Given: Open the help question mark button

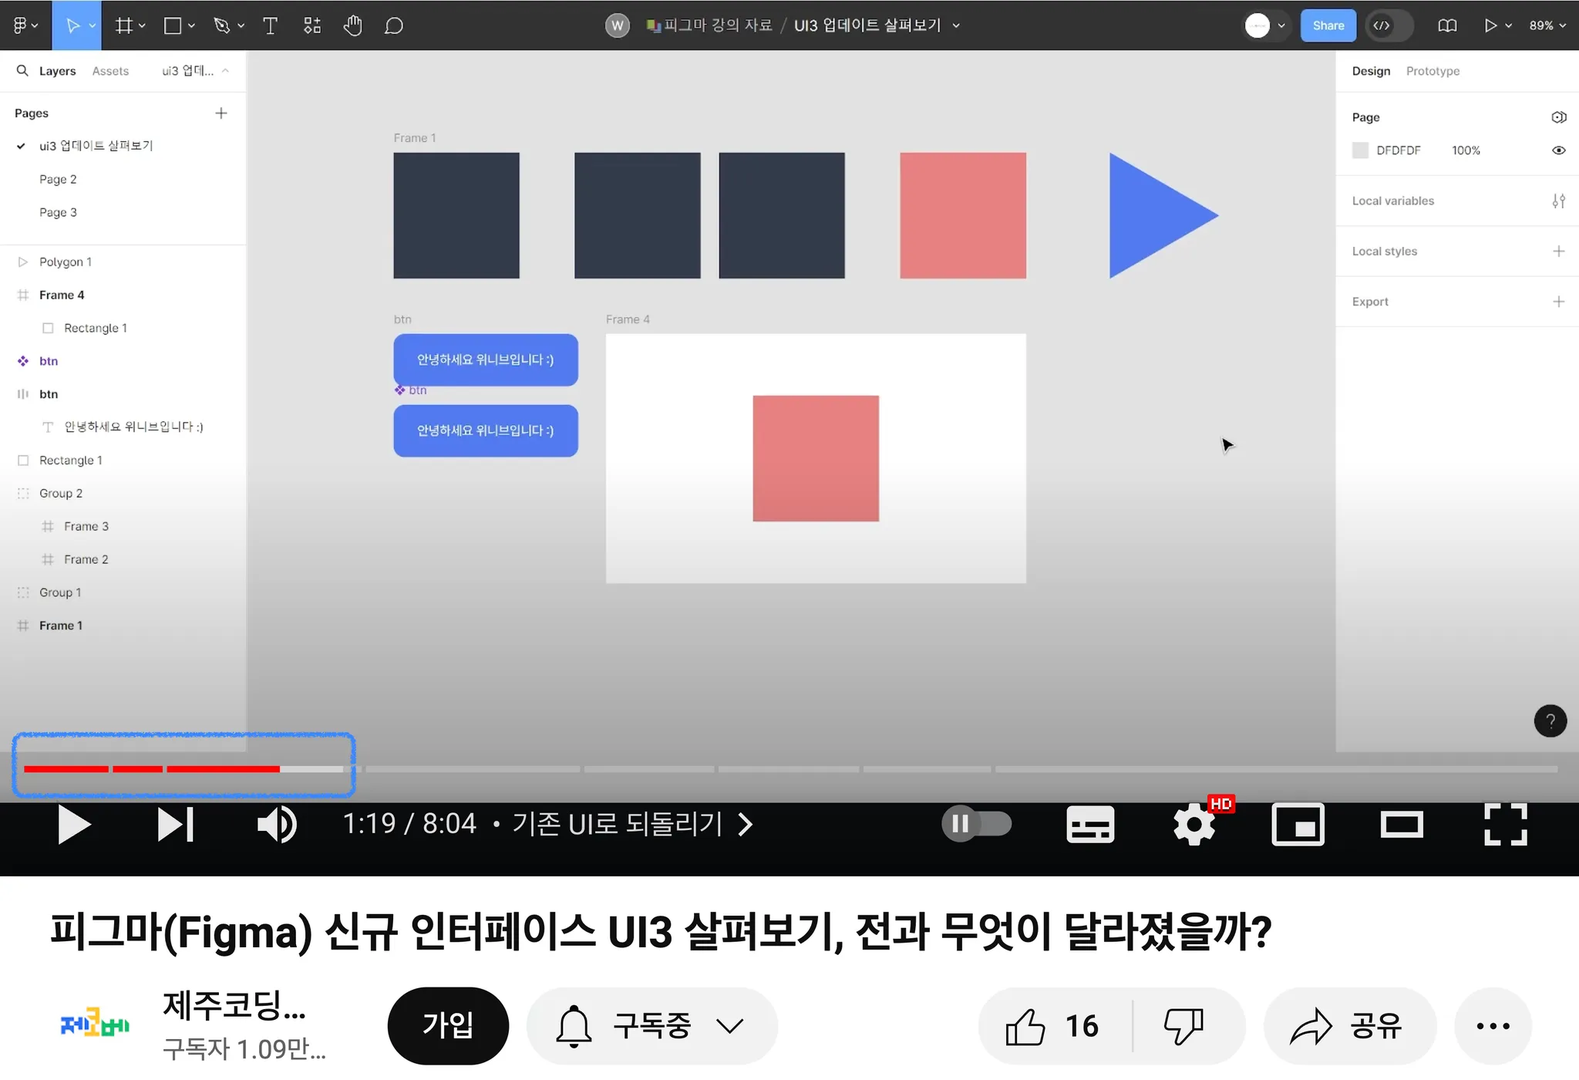Looking at the screenshot, I should click(1550, 721).
